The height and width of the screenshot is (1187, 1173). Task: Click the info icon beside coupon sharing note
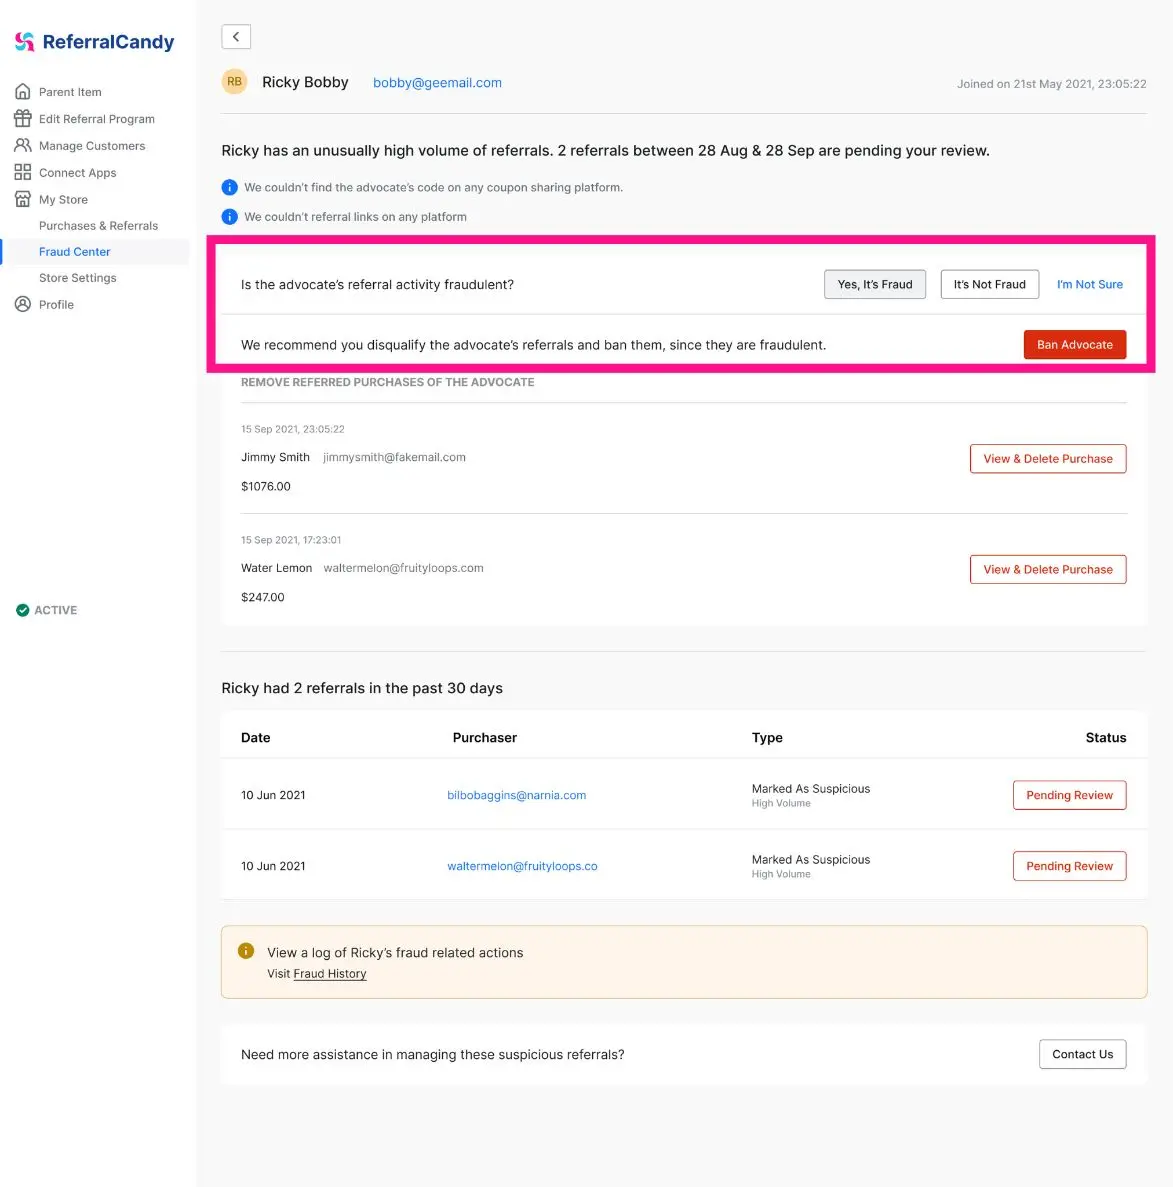(229, 187)
